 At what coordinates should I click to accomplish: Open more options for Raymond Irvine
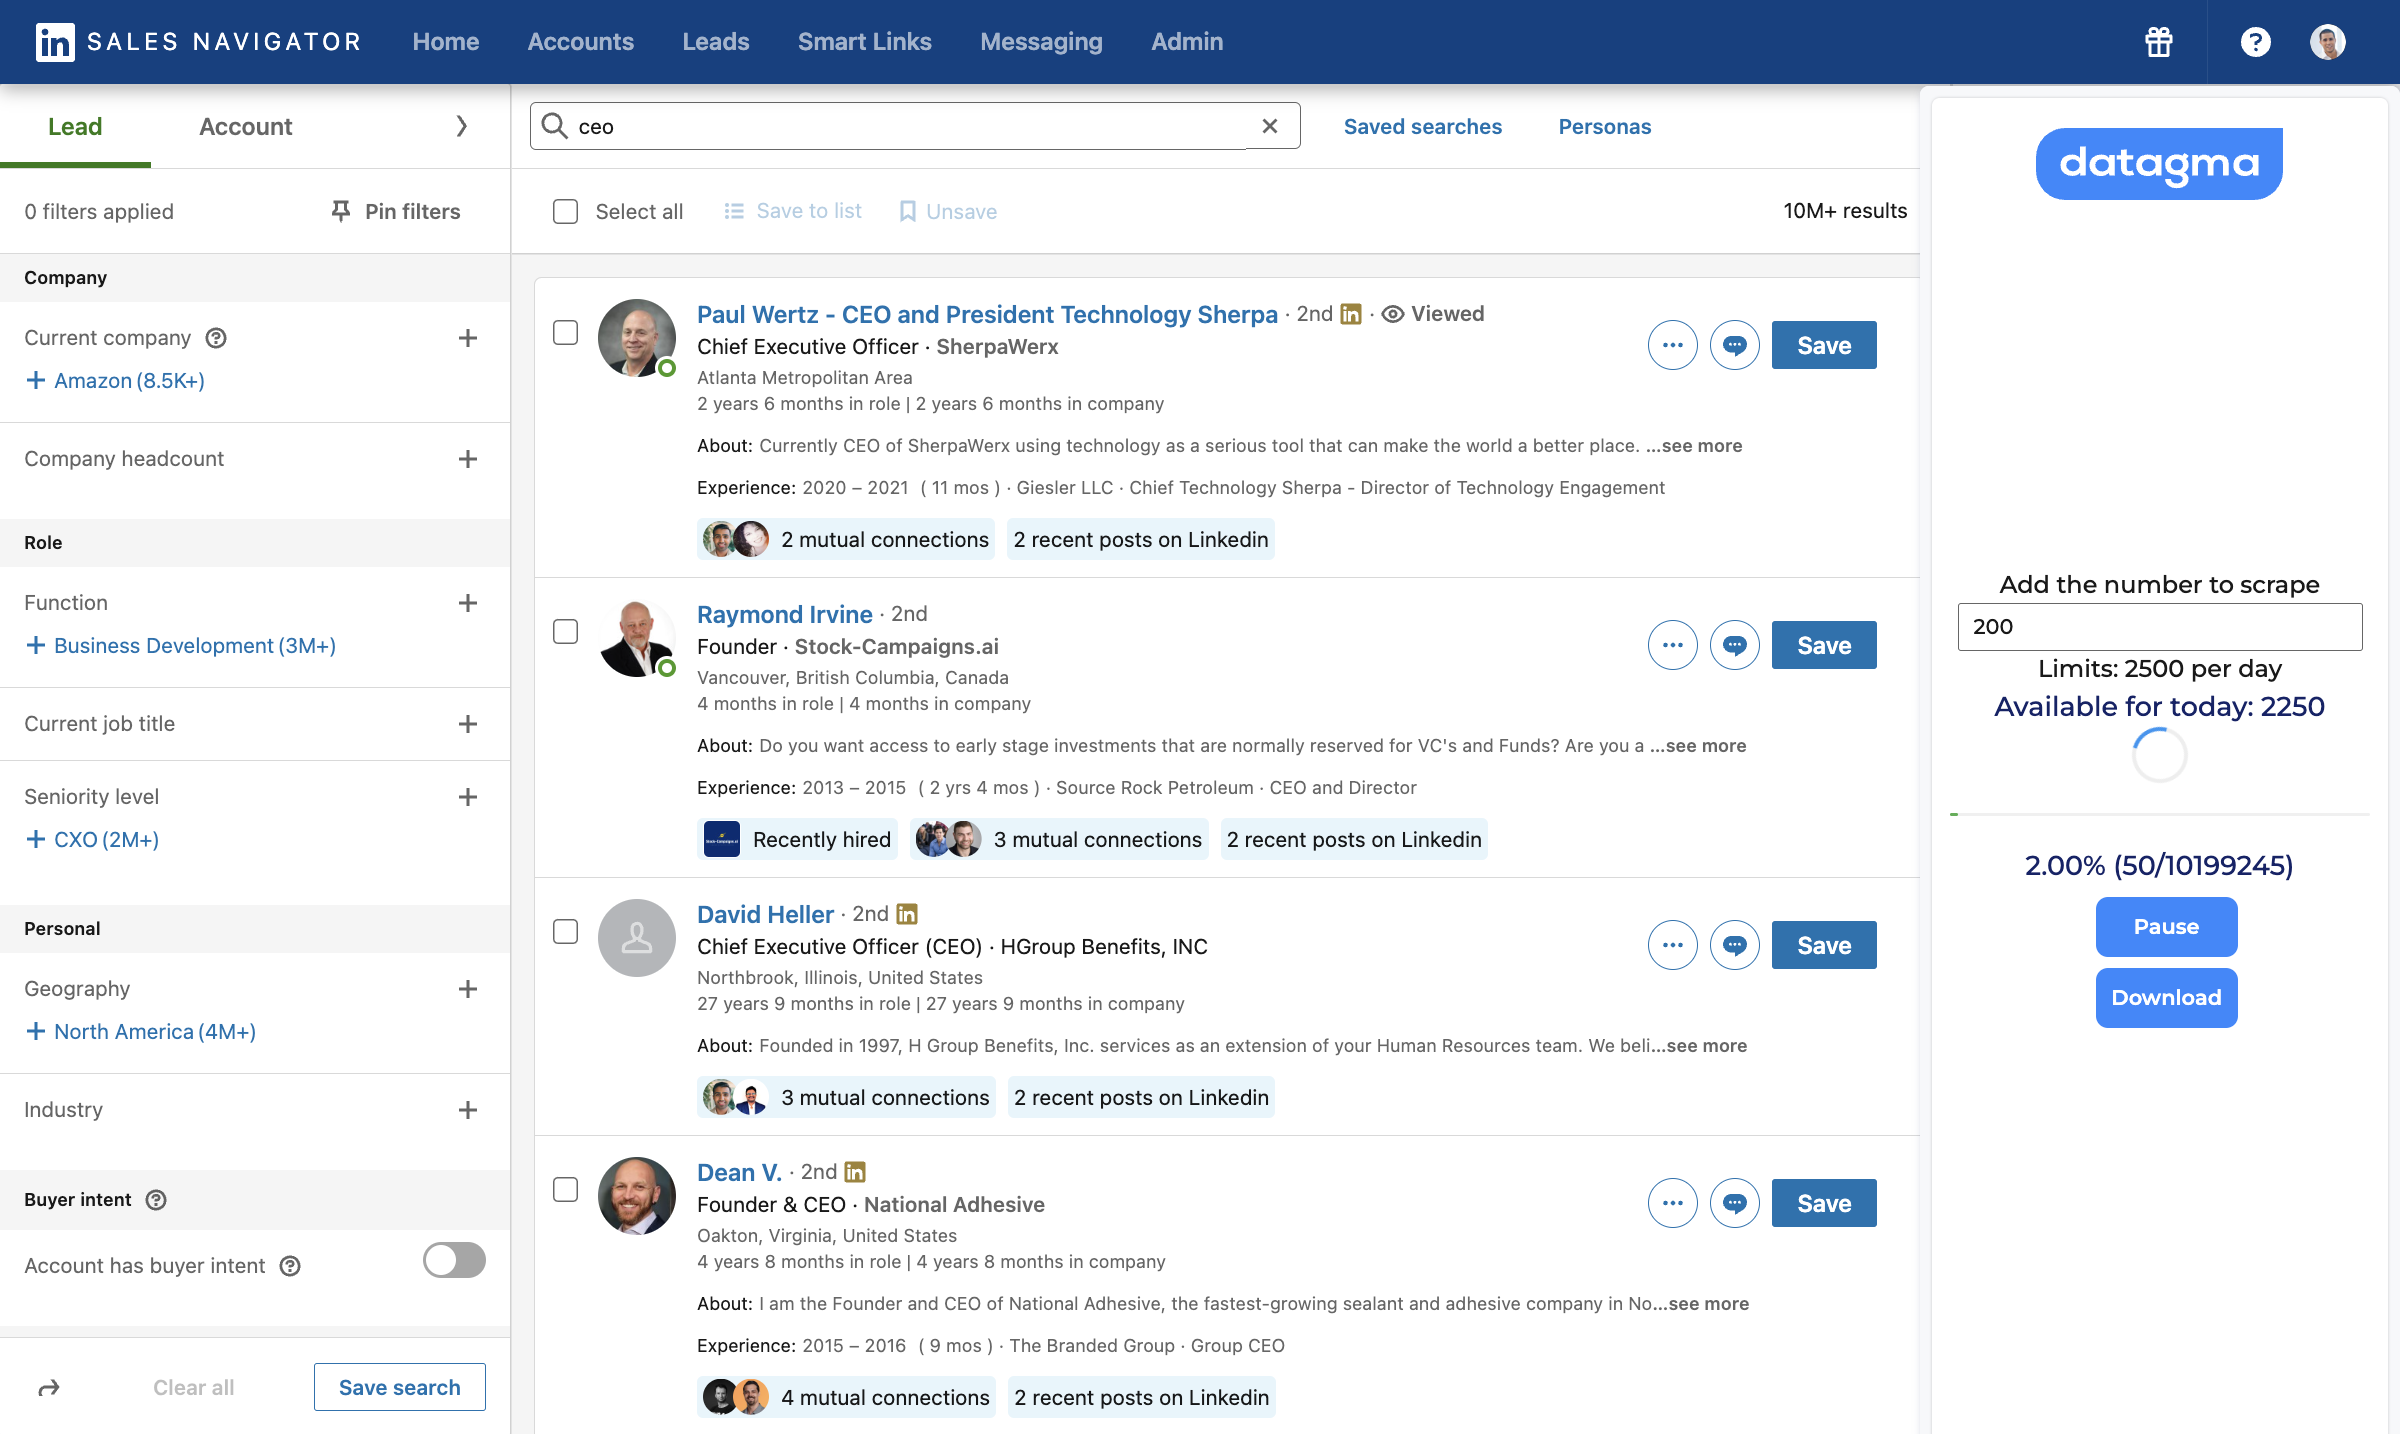click(x=1672, y=645)
